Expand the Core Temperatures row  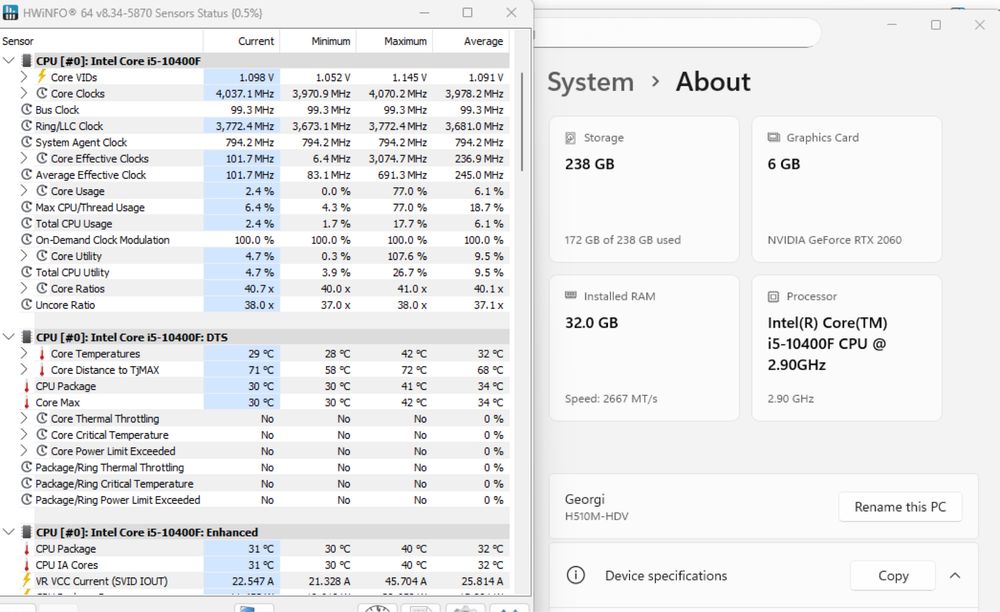click(x=24, y=353)
